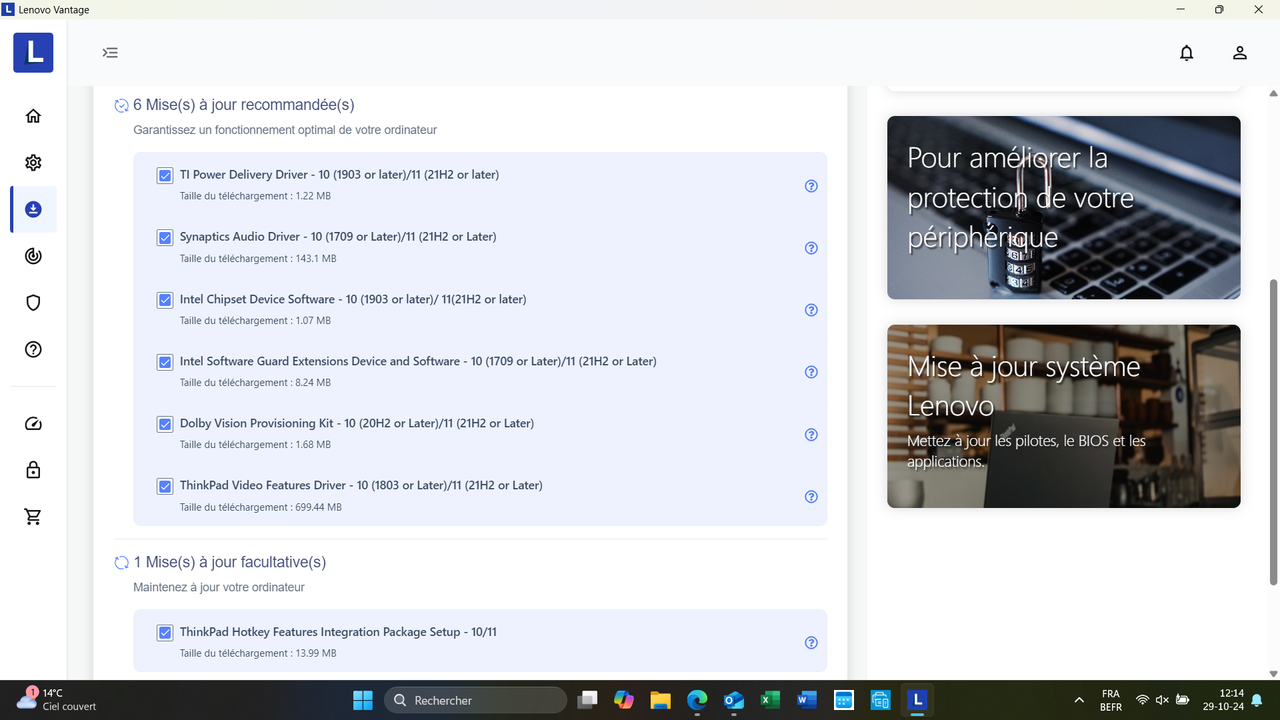The width and height of the screenshot is (1280, 720).
Task: Open the speedometer performance icon in sidebar
Action: [33, 424]
